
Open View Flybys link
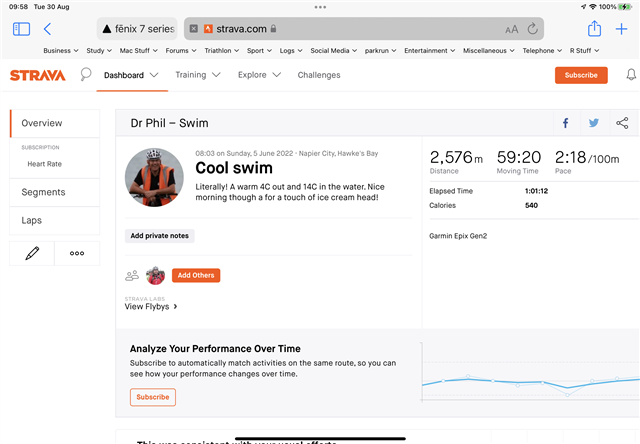point(151,306)
